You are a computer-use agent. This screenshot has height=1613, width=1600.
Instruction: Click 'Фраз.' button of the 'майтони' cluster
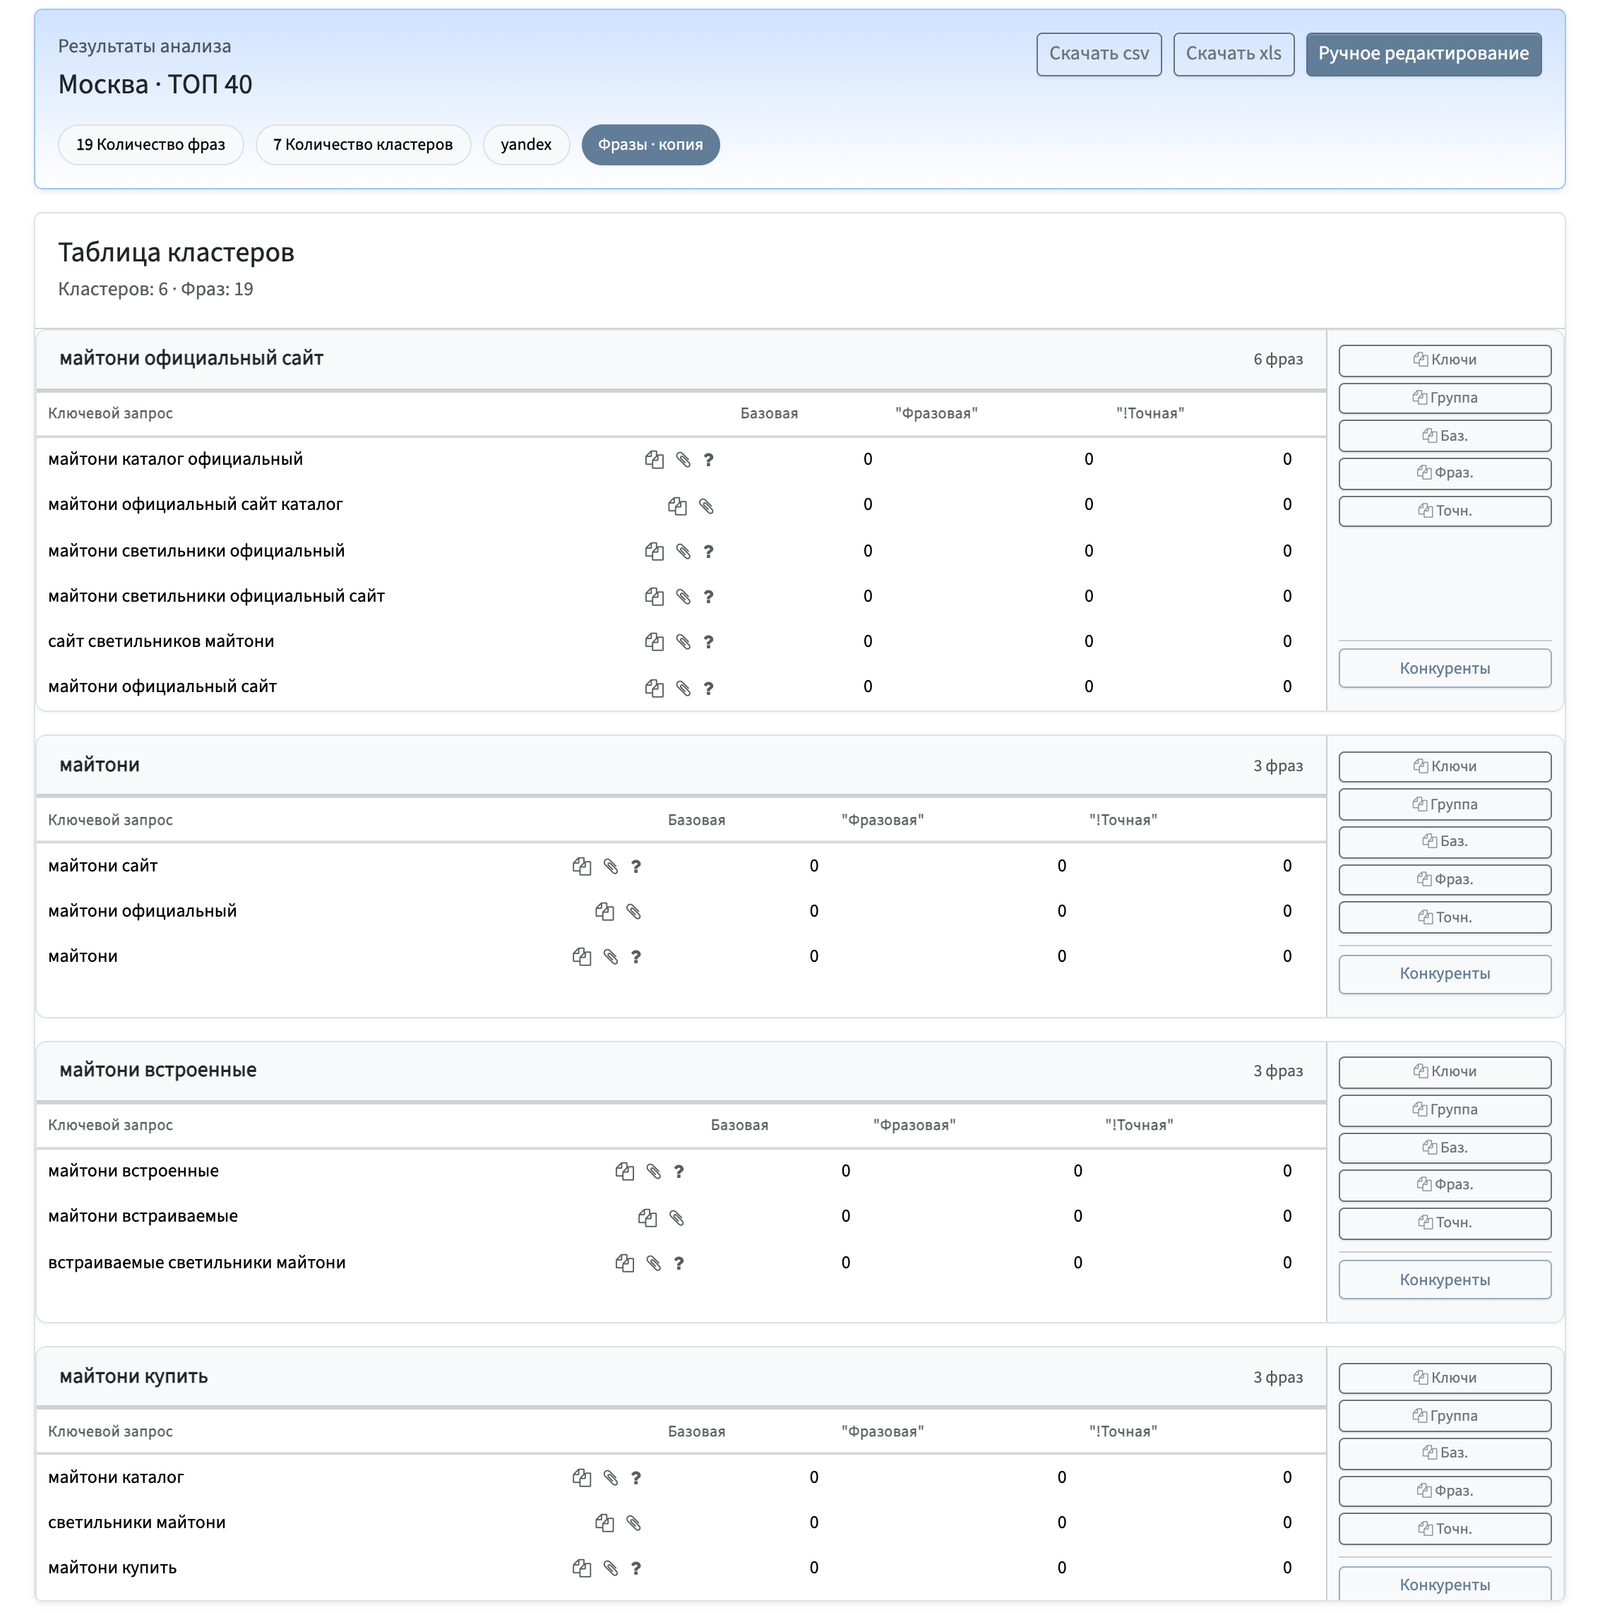[x=1445, y=880]
